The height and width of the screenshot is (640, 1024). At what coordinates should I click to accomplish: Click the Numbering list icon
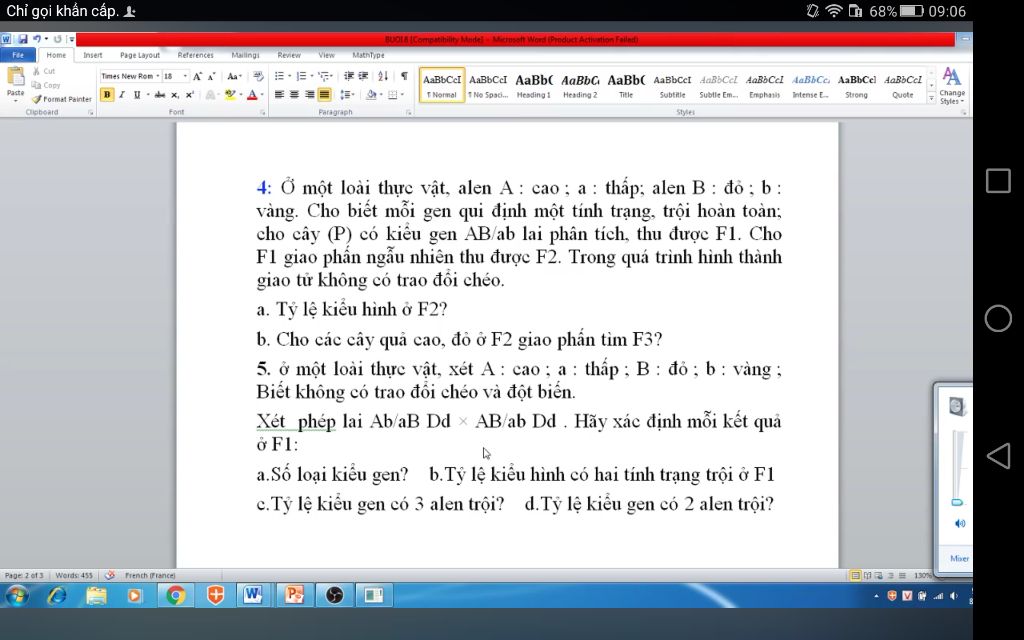coord(304,76)
